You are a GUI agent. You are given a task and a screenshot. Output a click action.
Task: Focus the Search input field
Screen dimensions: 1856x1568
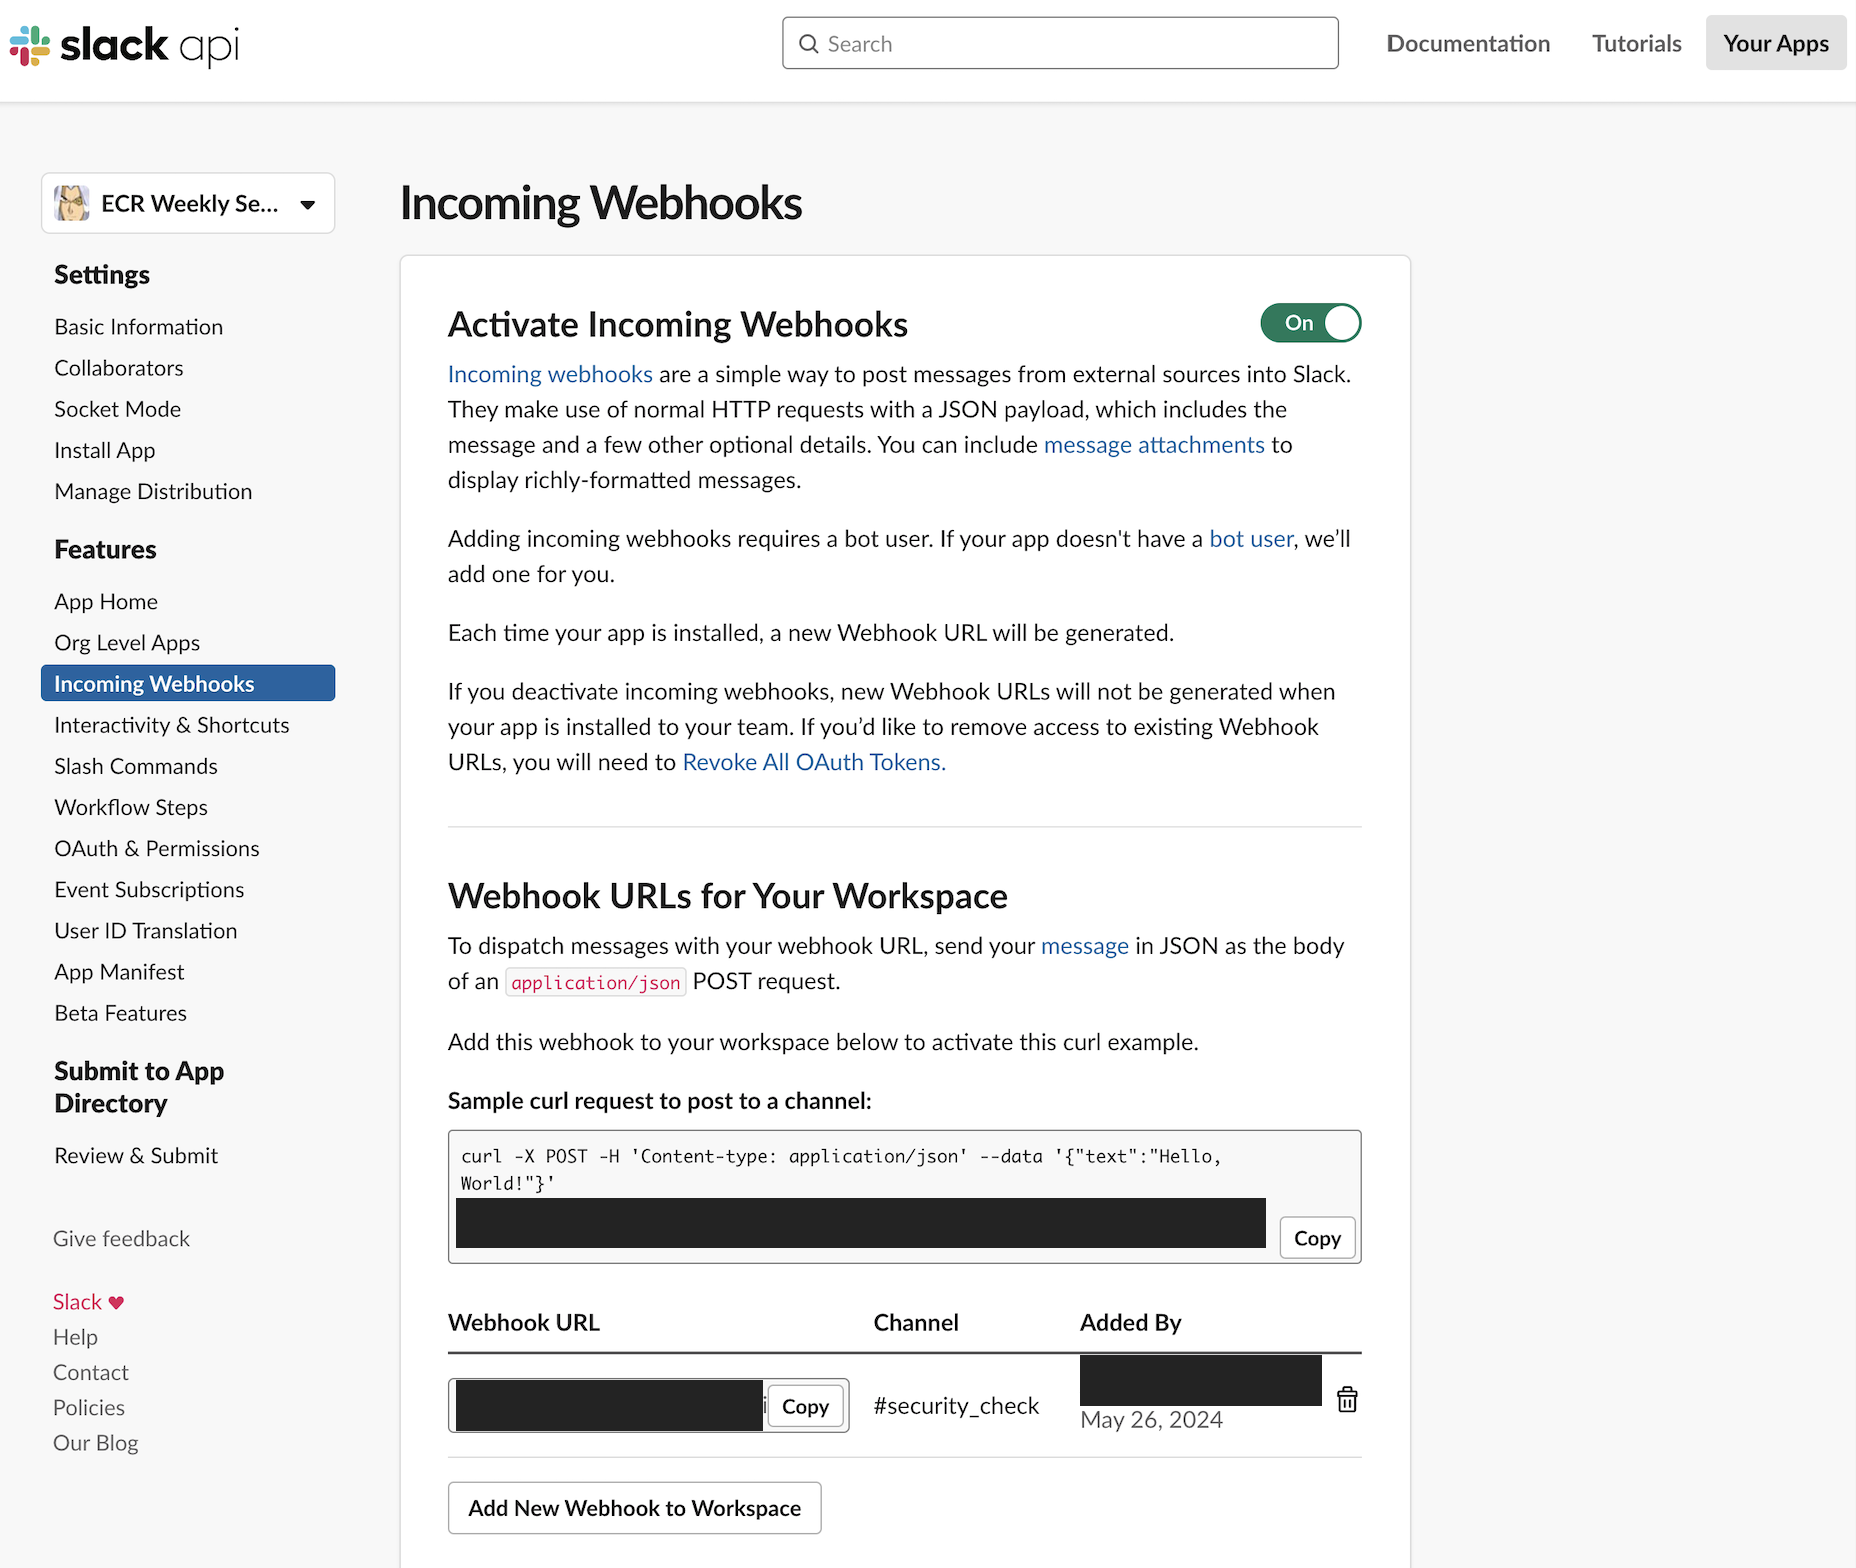1060,44
